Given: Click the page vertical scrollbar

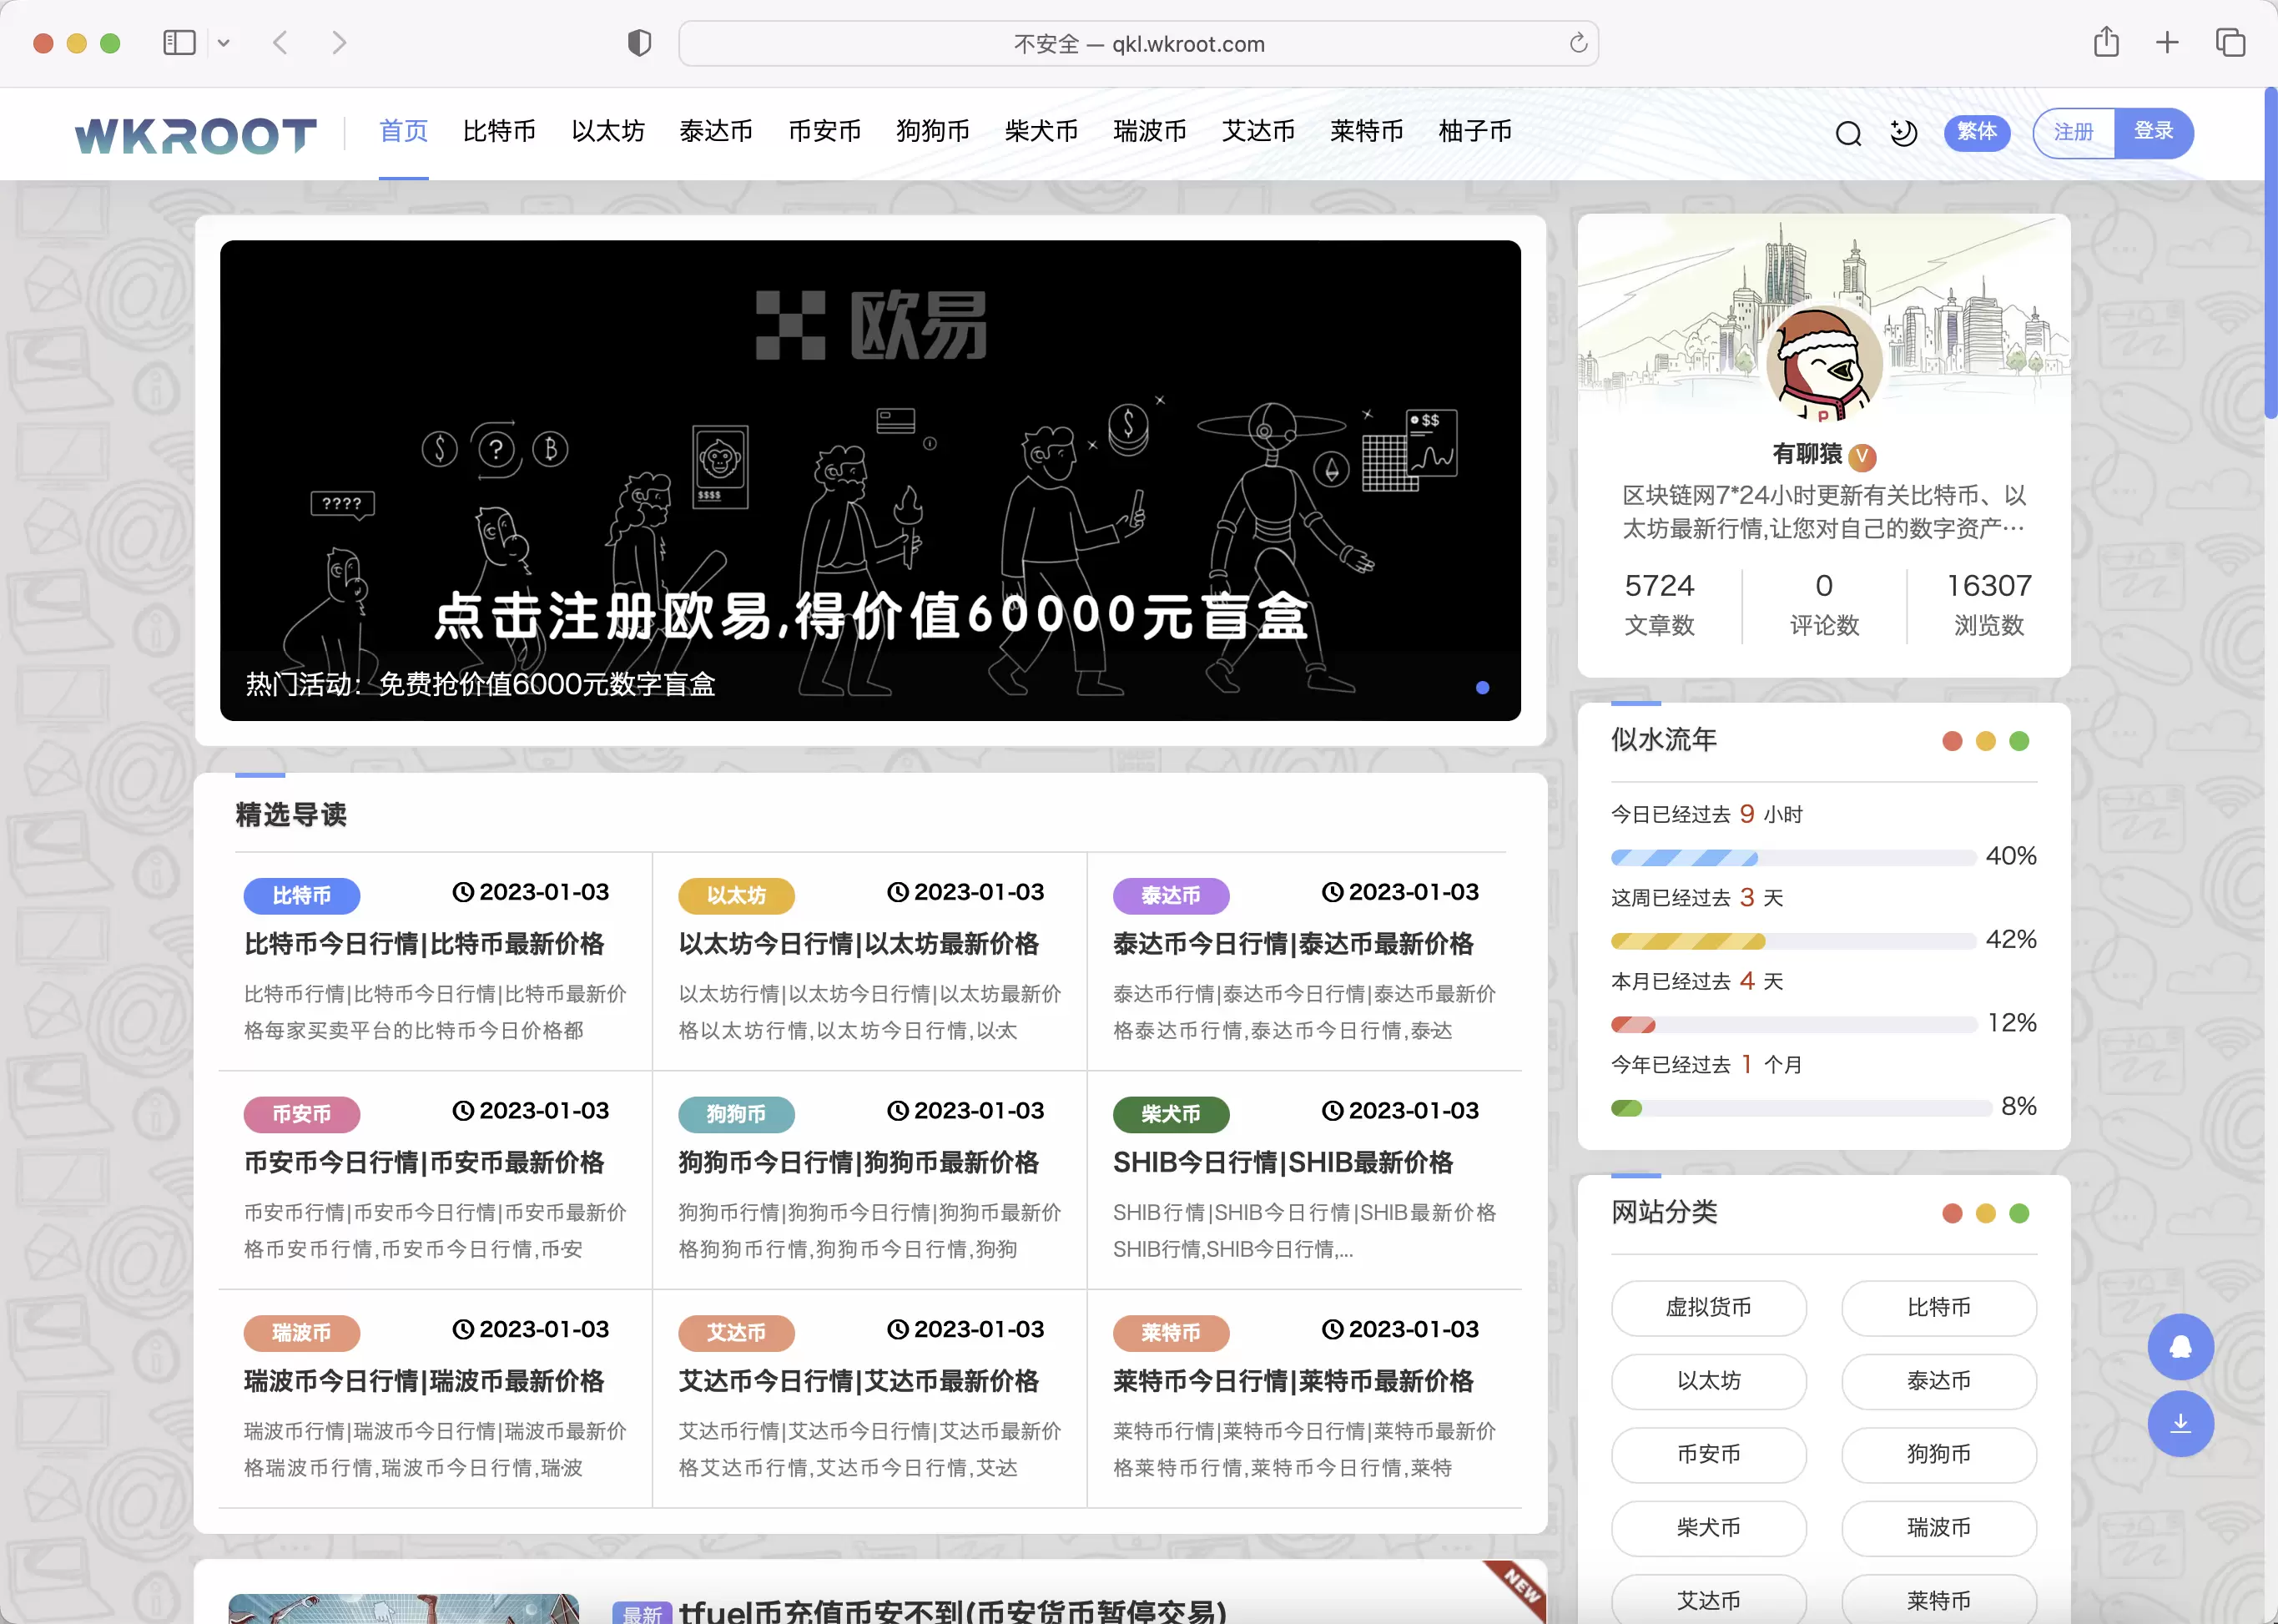Looking at the screenshot, I should coord(2270,254).
